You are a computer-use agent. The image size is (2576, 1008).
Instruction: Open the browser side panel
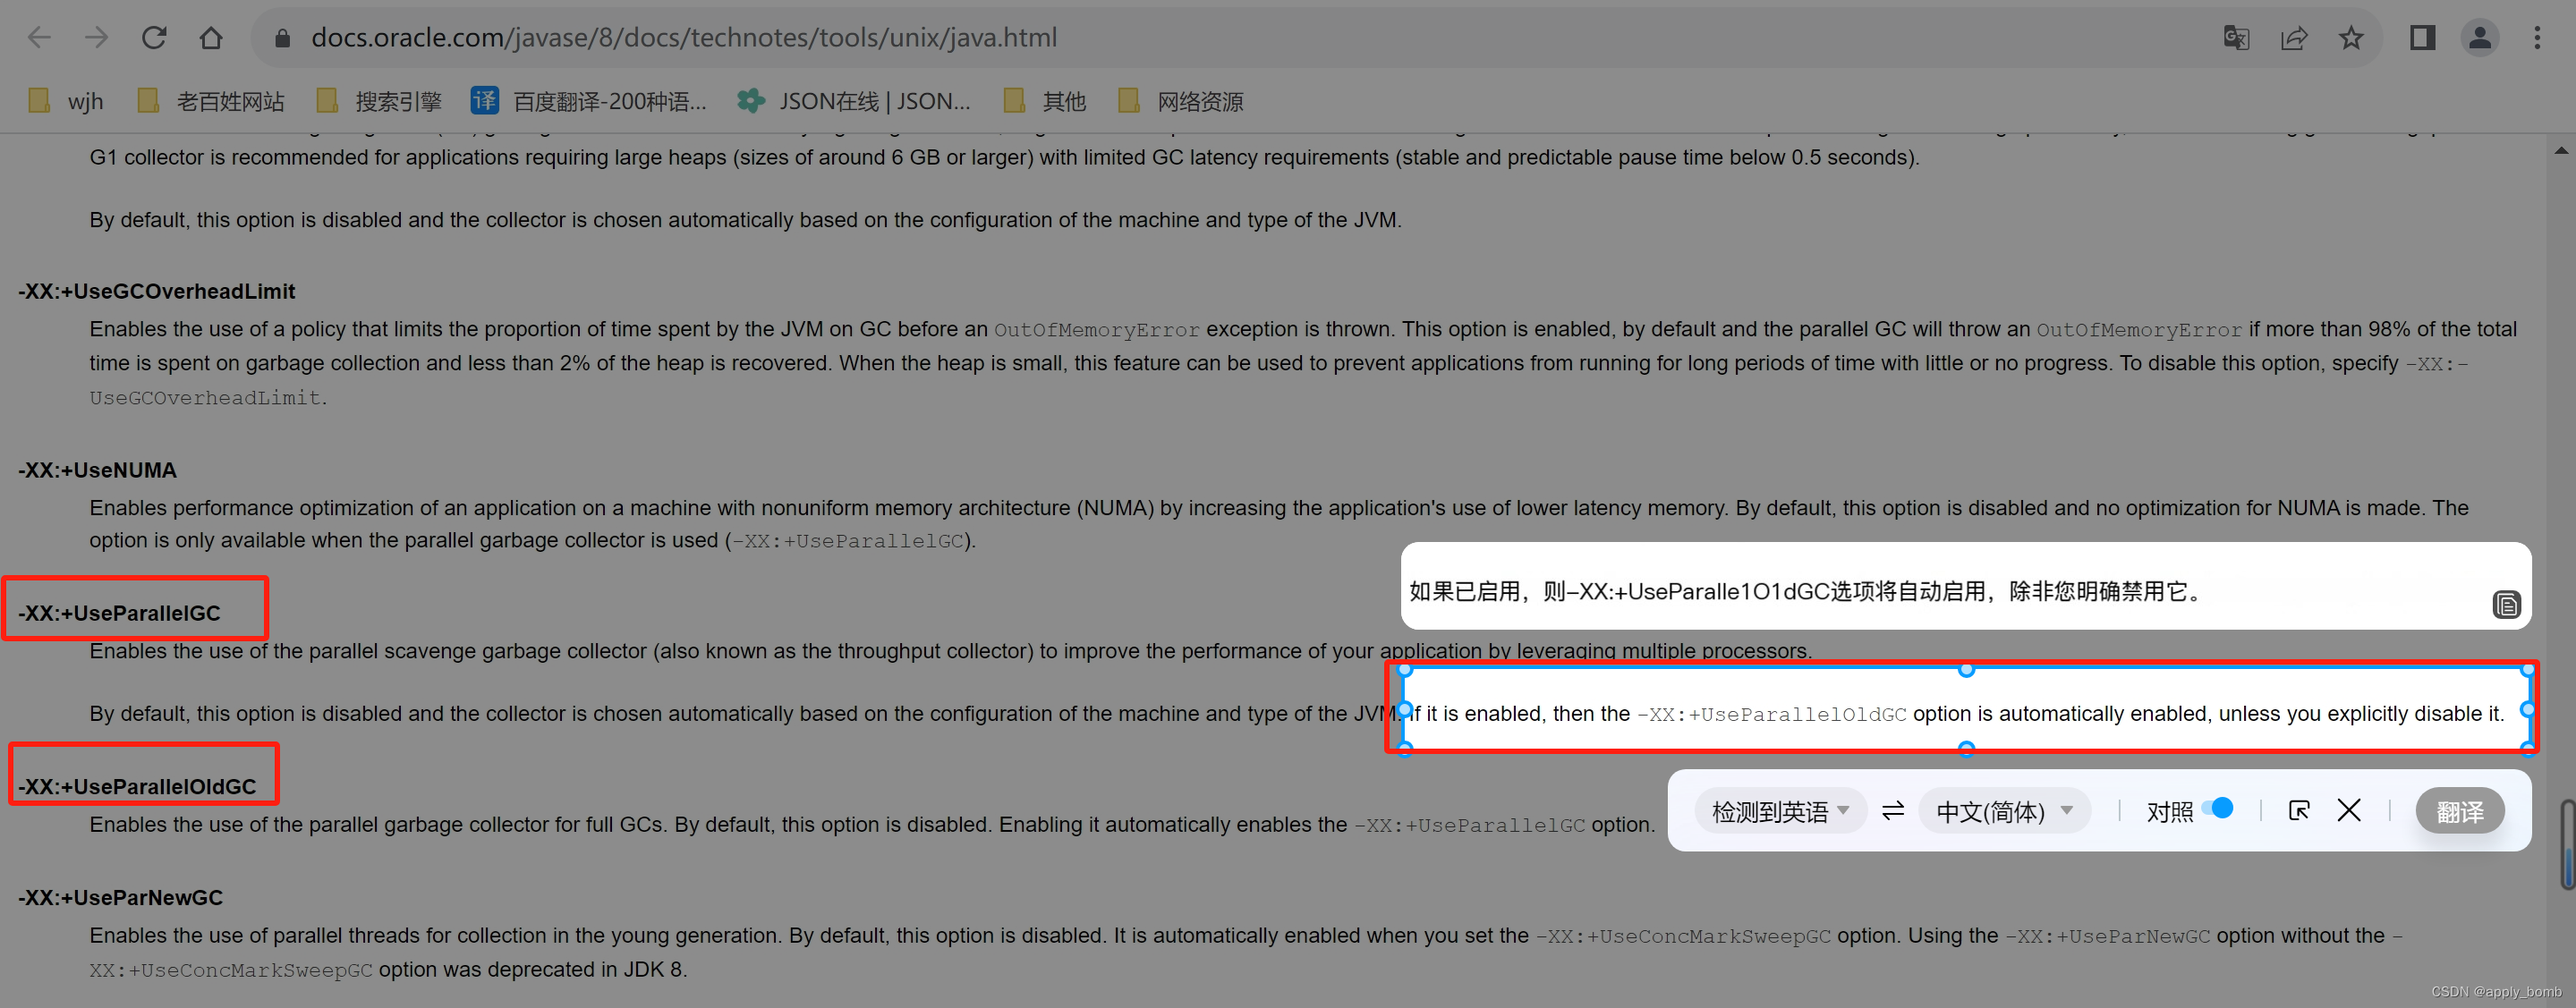(x=2422, y=38)
